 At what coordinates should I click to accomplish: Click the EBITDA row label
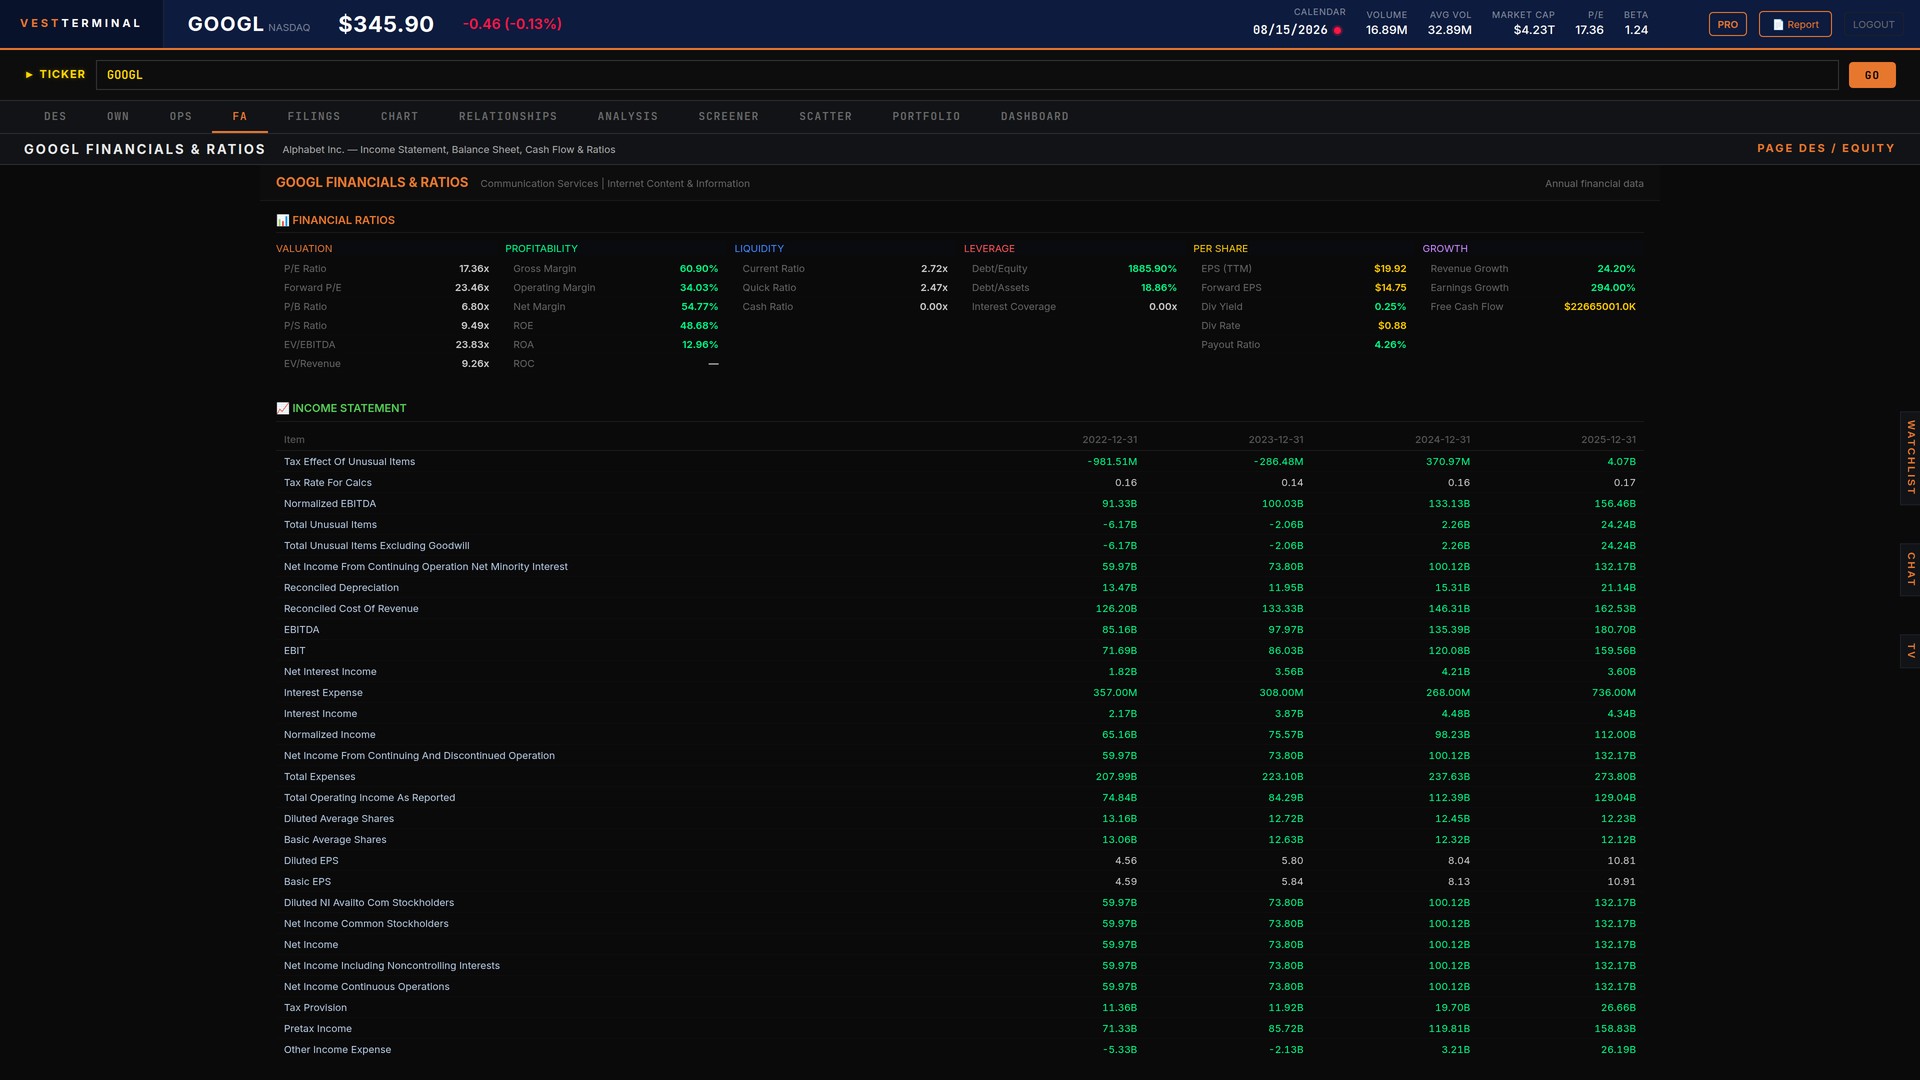pyautogui.click(x=301, y=630)
